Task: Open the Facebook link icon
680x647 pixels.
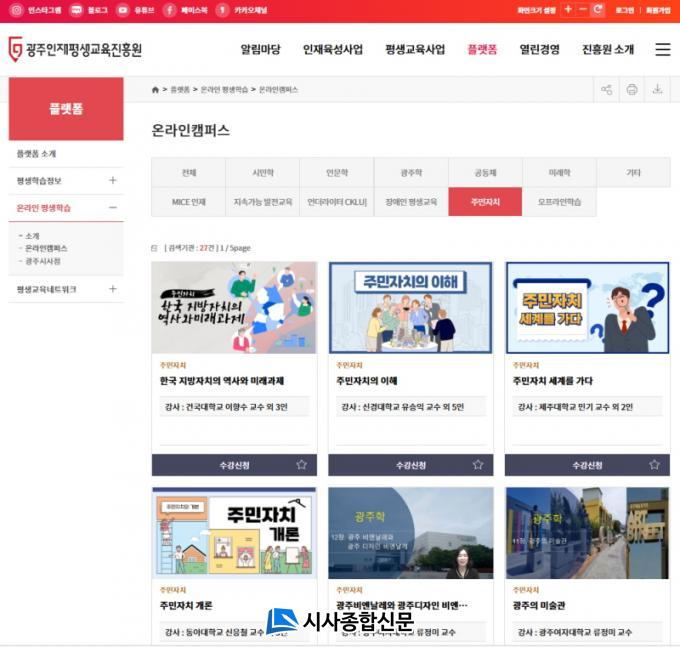Action: 169,10
